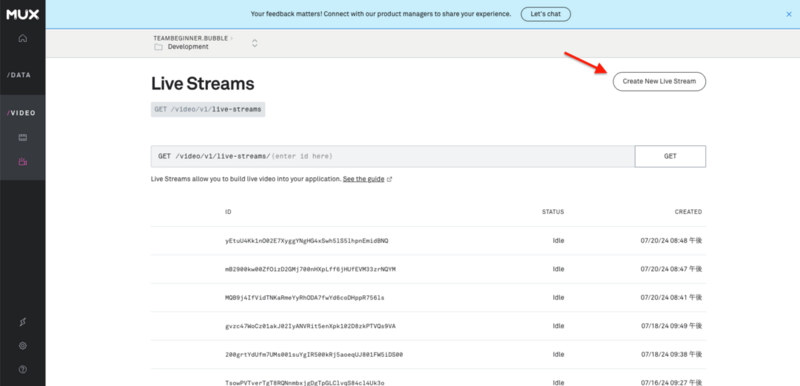Open the Help question mark icon
Viewport: 800px width, 386px height.
22,369
